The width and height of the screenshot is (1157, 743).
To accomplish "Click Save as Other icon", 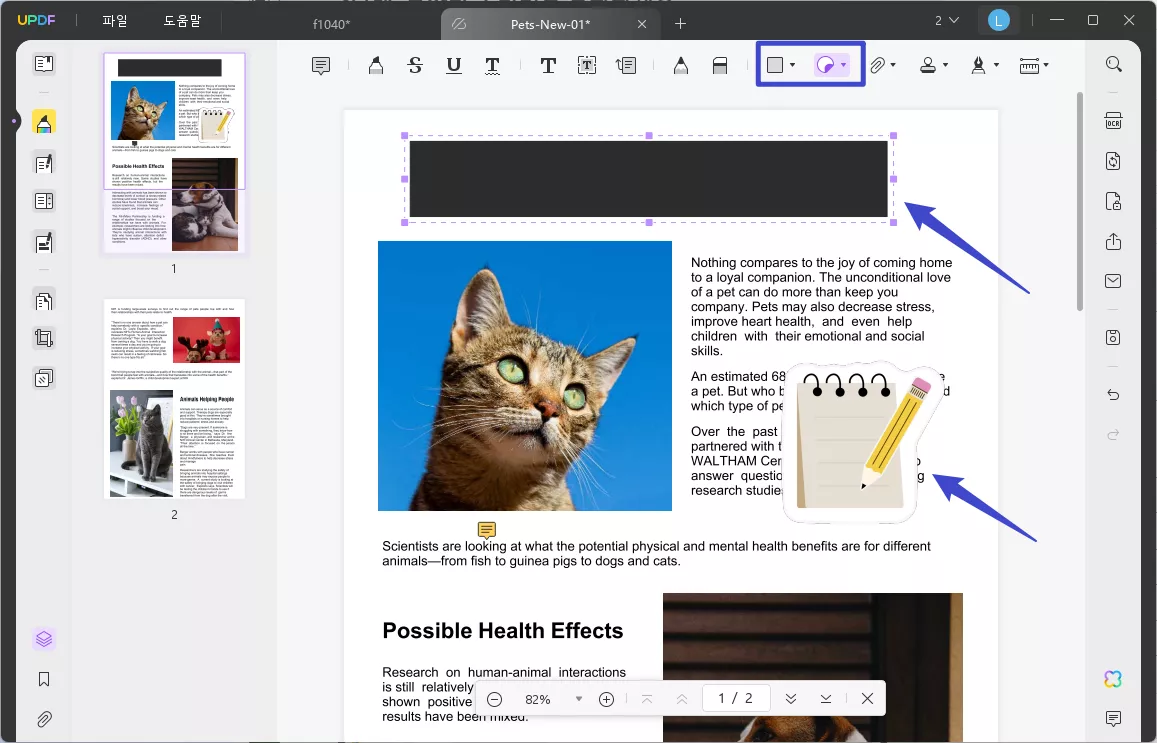I will coord(1113,337).
